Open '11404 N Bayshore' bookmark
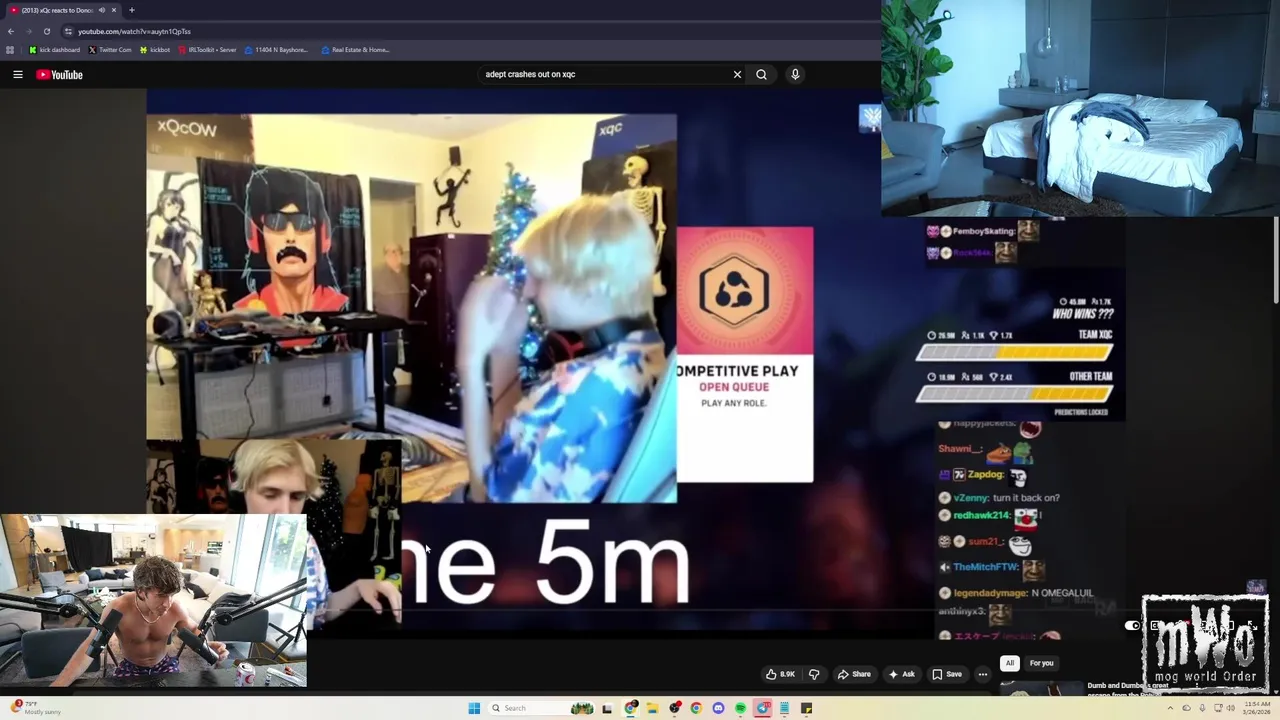1280x720 pixels. click(276, 50)
